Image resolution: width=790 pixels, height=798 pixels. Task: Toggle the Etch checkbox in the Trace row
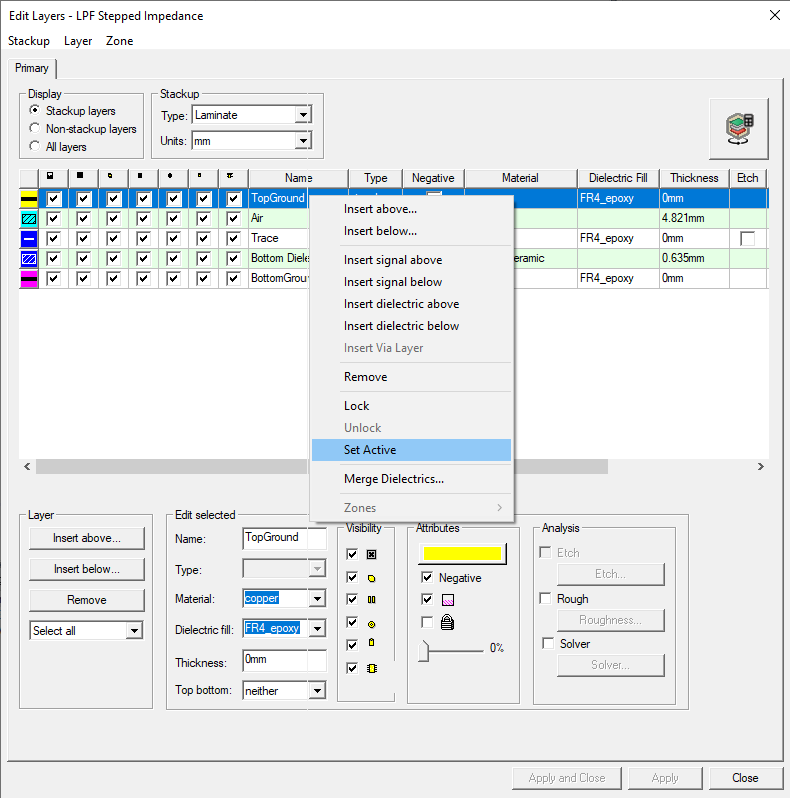[747, 239]
